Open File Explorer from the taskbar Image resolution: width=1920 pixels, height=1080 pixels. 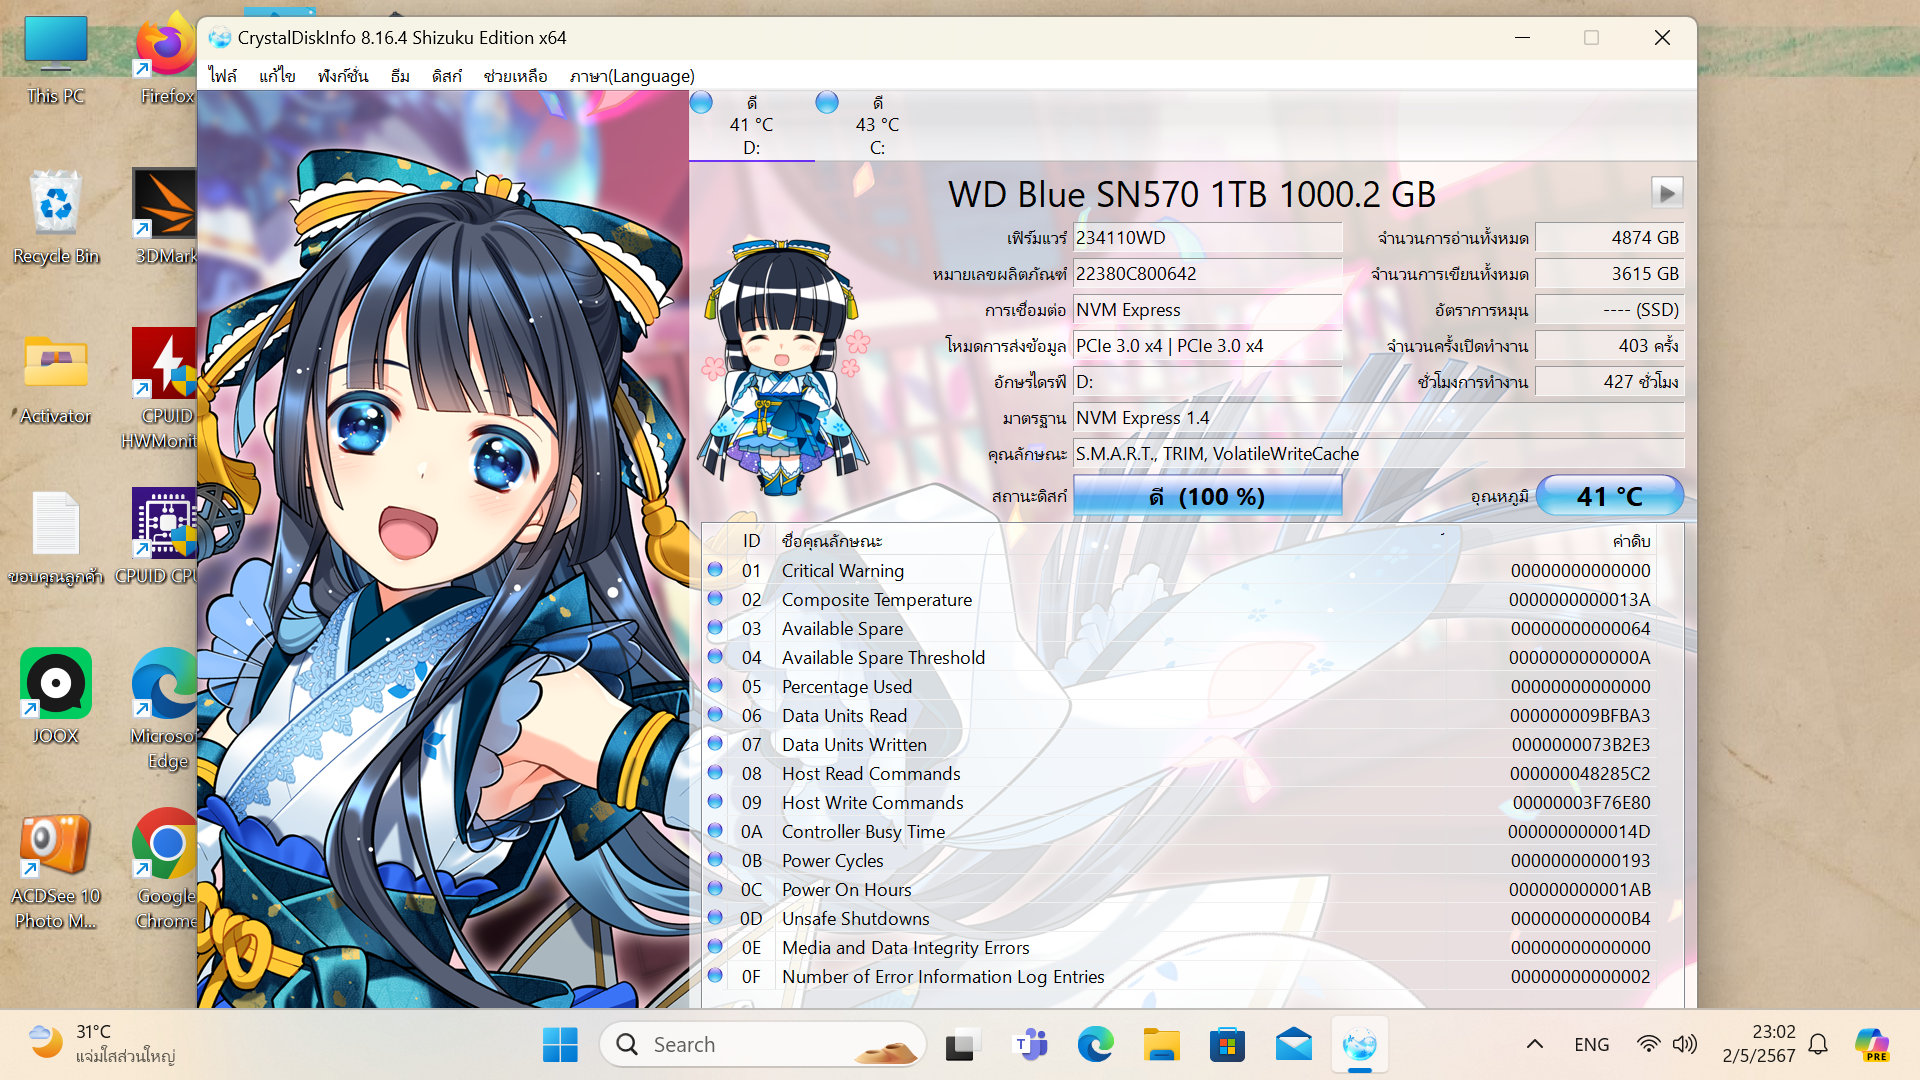click(x=1162, y=1045)
